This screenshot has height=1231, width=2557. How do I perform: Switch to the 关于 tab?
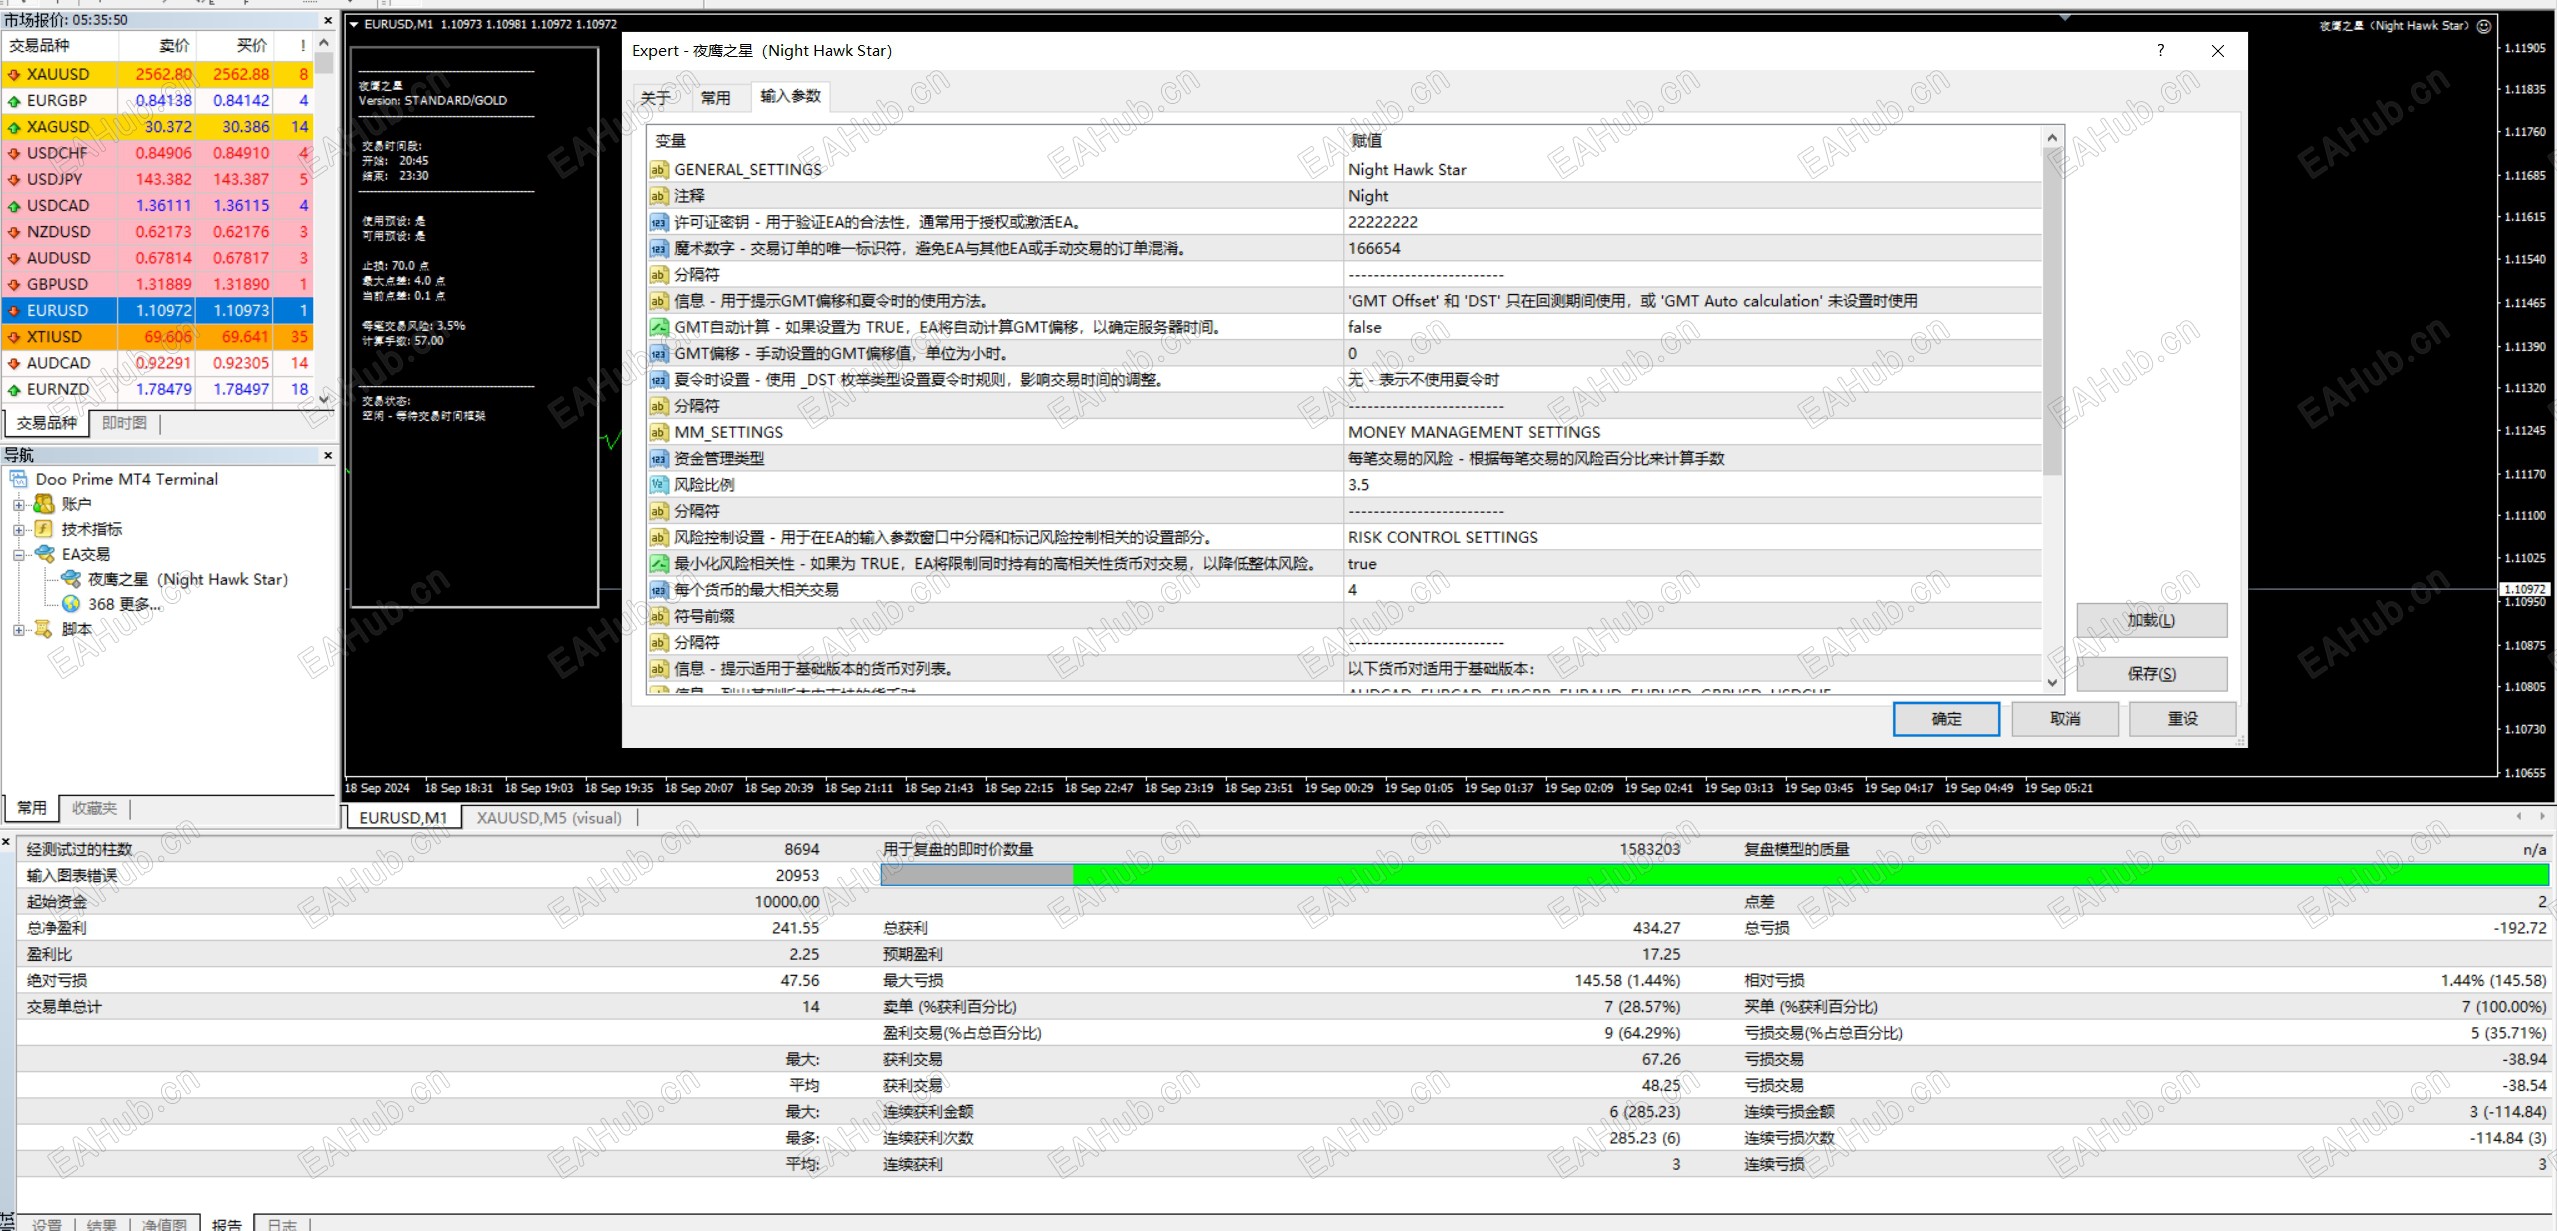[x=655, y=98]
